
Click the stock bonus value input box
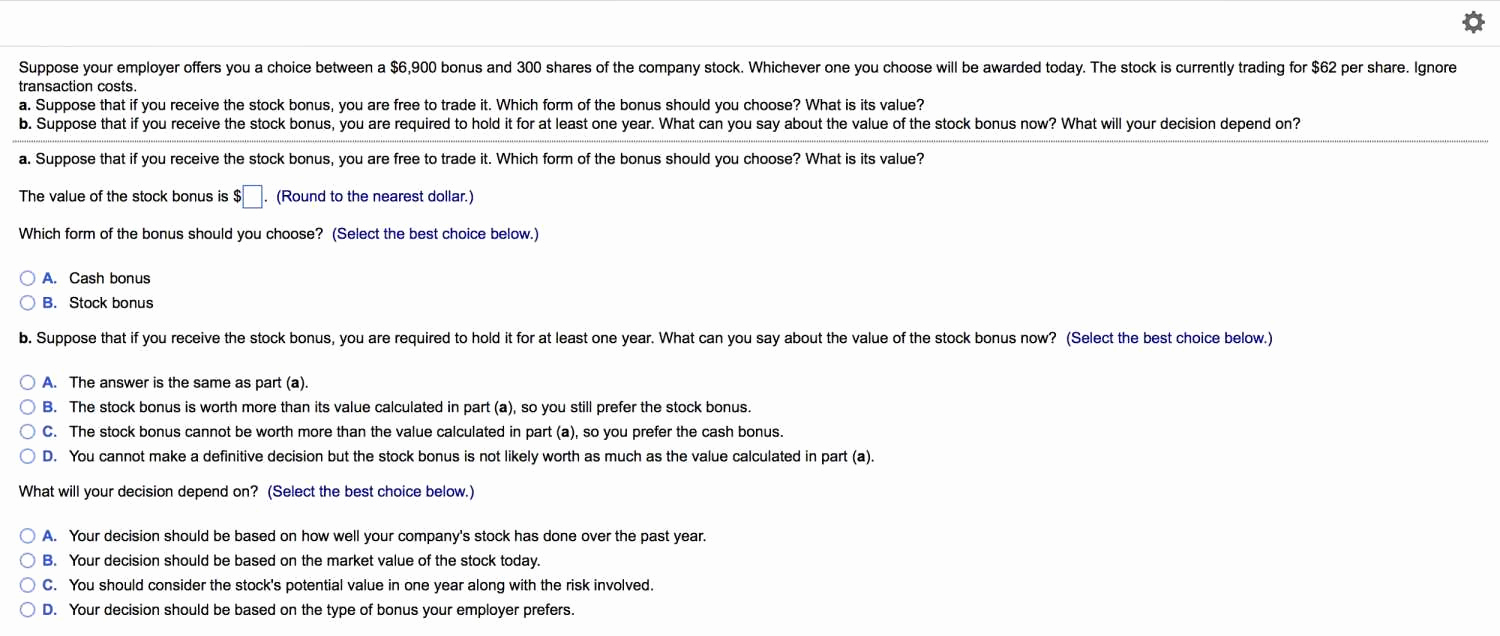click(253, 197)
